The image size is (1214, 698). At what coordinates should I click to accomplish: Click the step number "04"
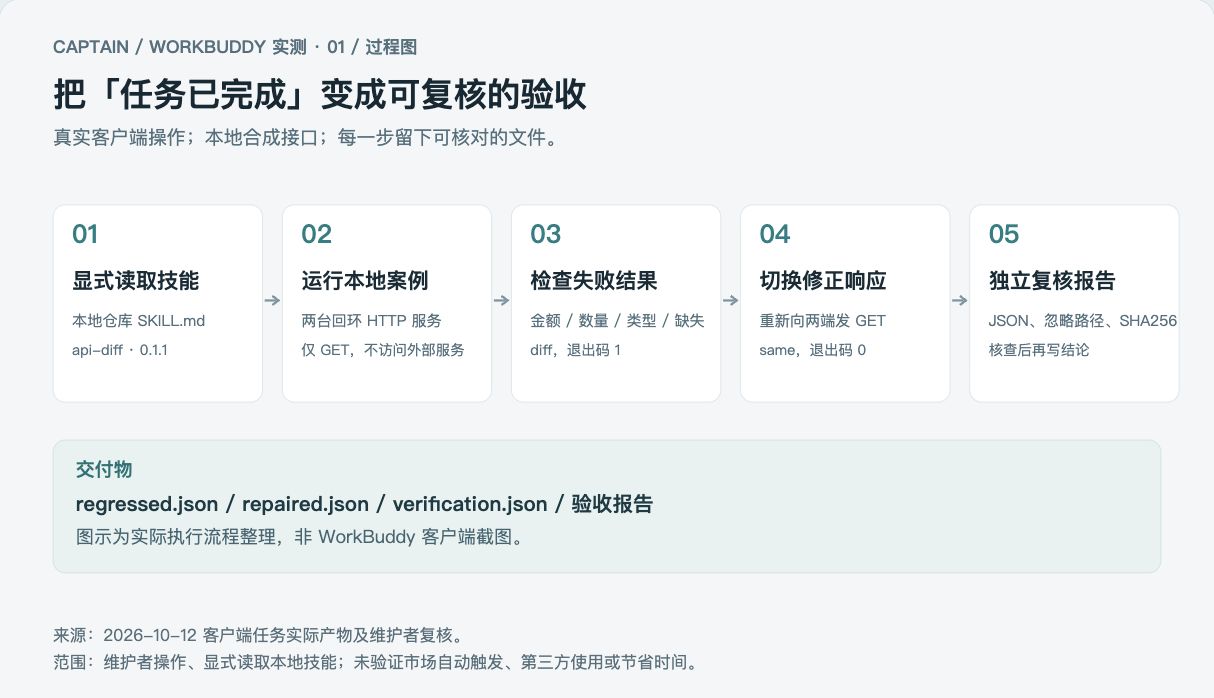tap(775, 234)
